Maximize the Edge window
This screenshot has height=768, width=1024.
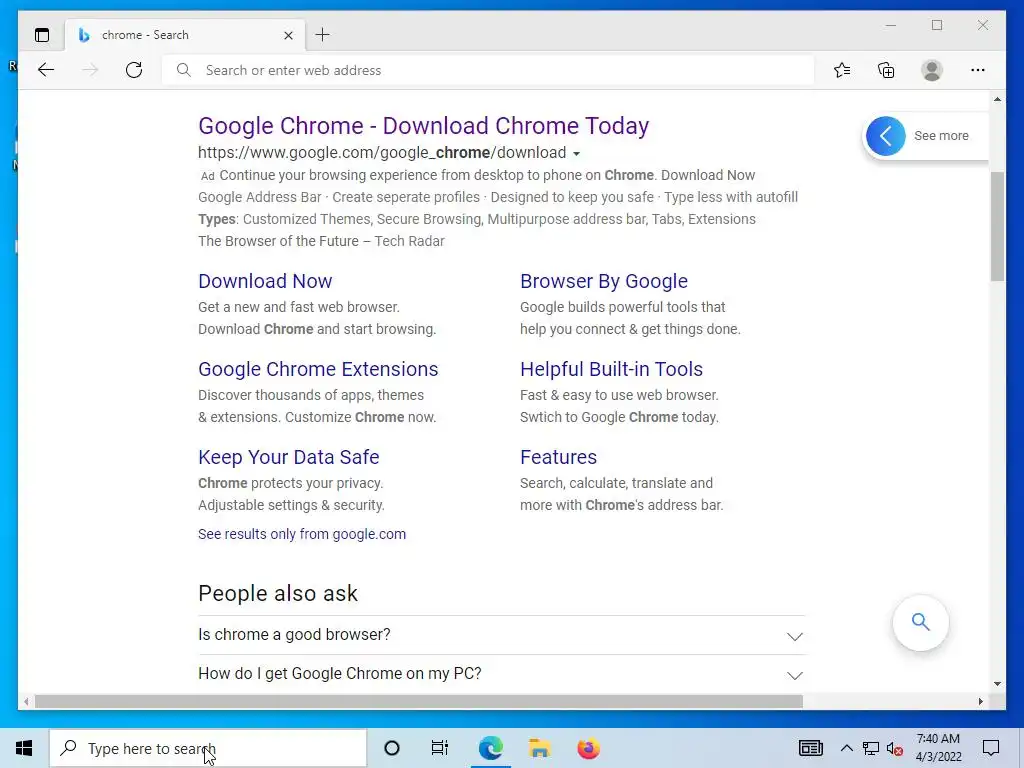click(x=937, y=25)
